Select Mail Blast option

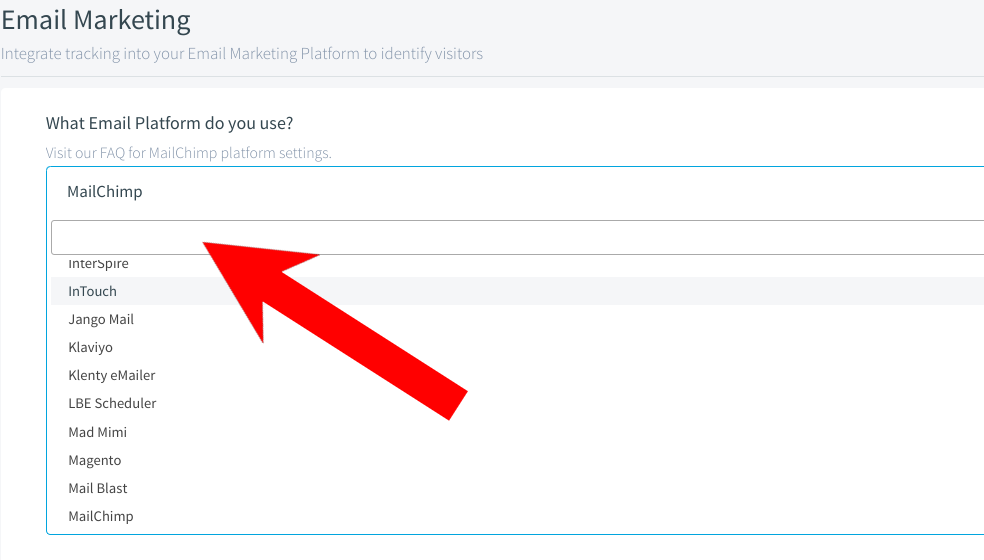pyautogui.click(x=517, y=488)
